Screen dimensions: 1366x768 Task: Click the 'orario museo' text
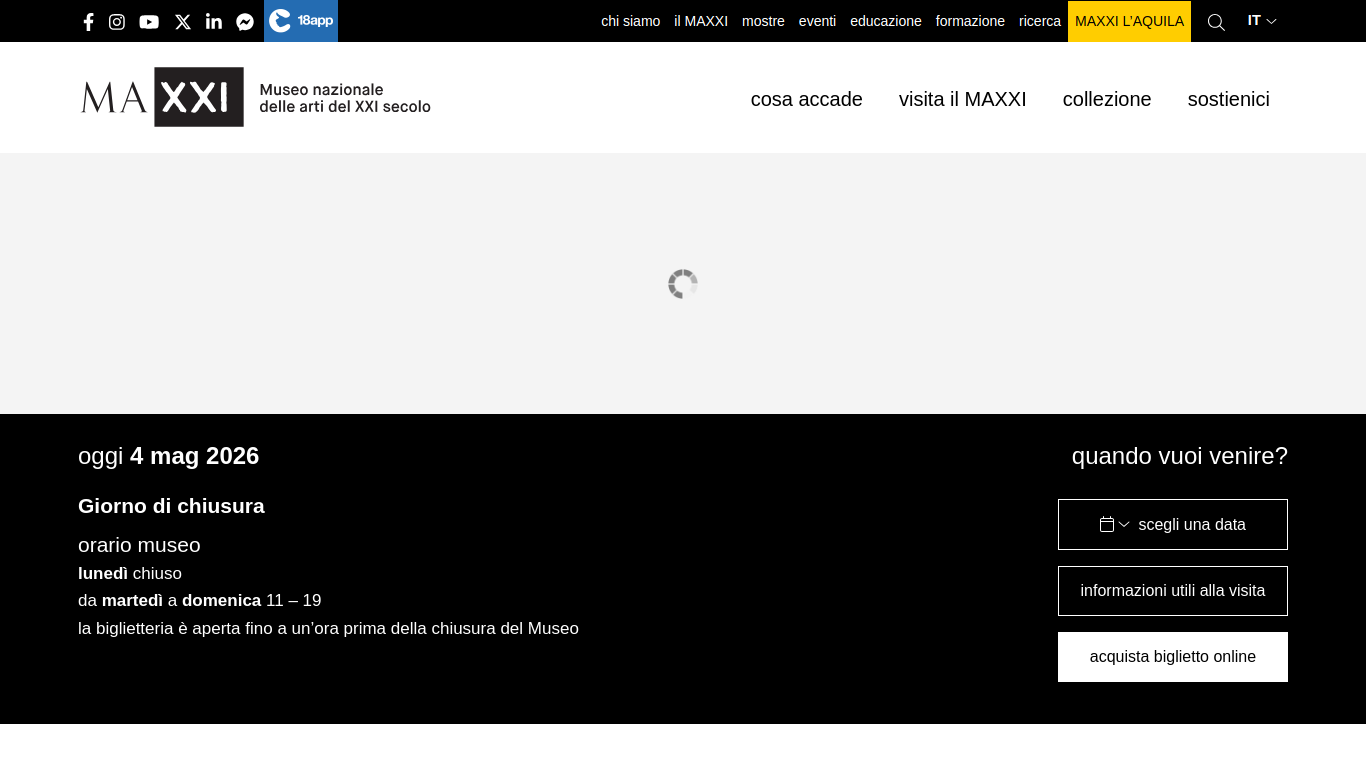(139, 545)
